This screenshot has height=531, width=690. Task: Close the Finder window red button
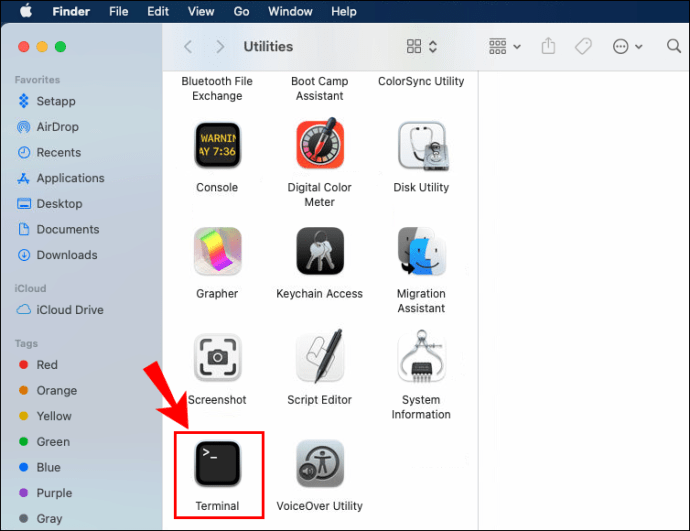coord(24,47)
